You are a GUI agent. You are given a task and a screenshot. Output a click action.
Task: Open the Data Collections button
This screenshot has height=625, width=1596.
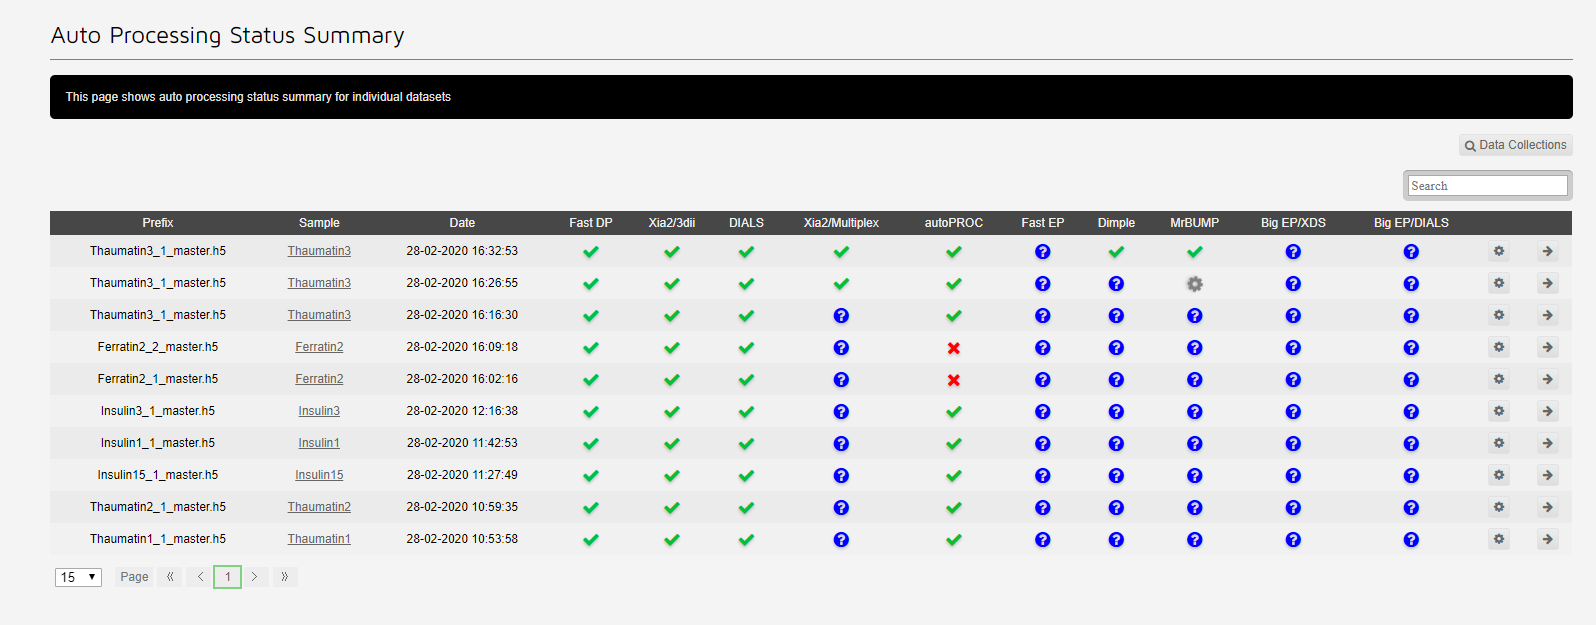coord(1515,145)
